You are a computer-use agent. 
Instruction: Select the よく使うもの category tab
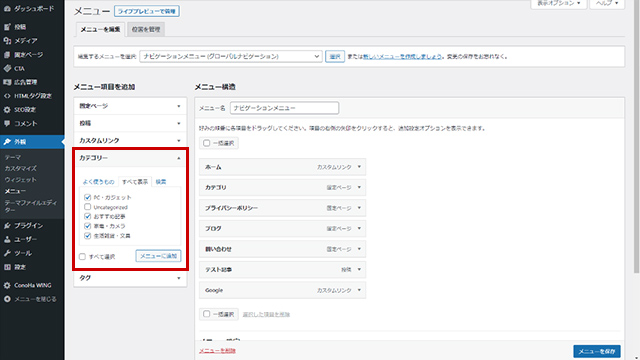(98, 182)
